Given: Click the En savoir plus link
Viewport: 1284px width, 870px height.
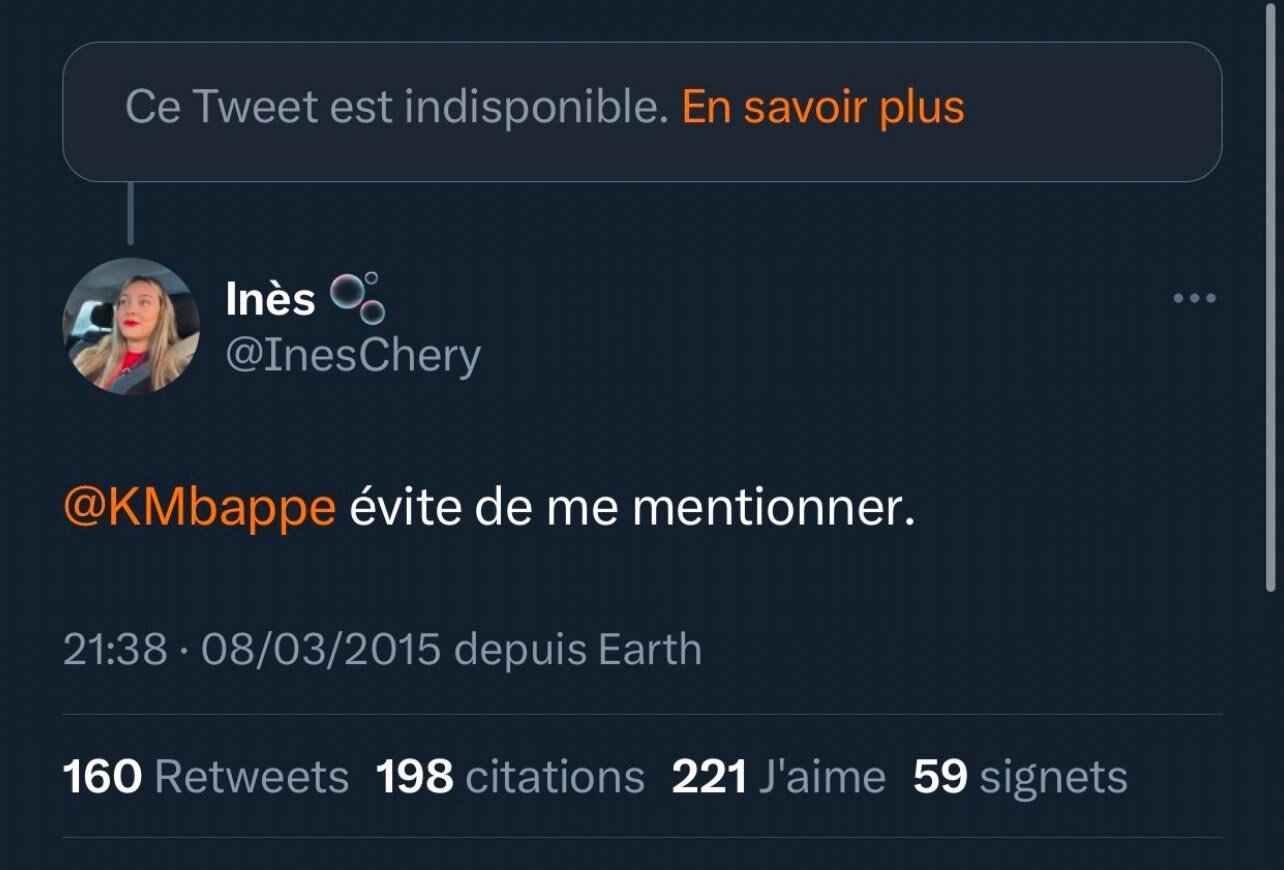Looking at the screenshot, I should coord(822,108).
